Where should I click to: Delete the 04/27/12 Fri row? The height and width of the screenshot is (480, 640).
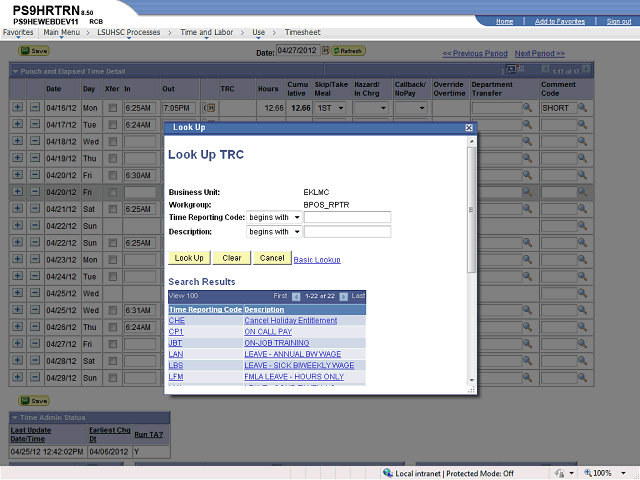coord(35,344)
